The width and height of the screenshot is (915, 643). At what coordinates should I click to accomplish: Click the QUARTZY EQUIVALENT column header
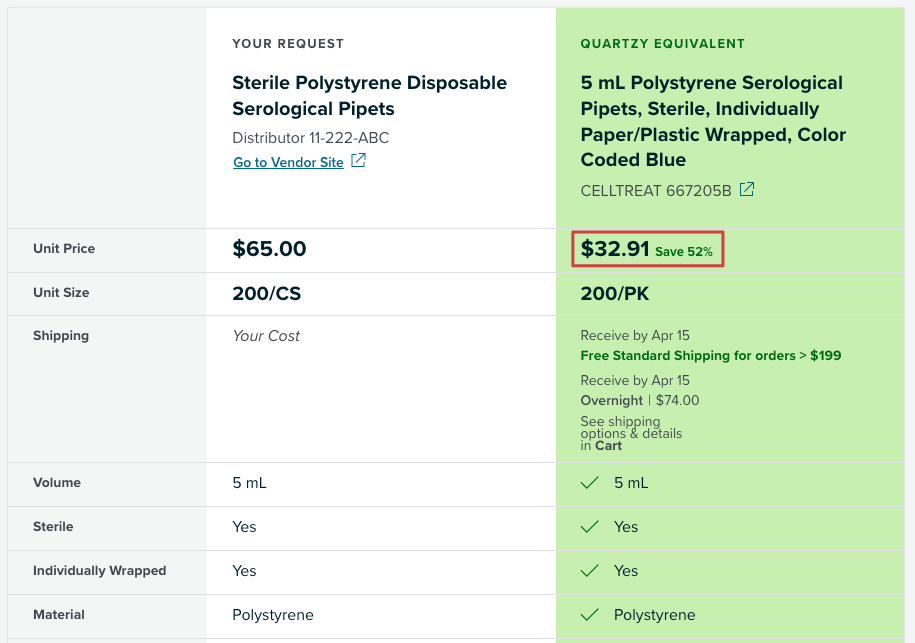tap(662, 44)
